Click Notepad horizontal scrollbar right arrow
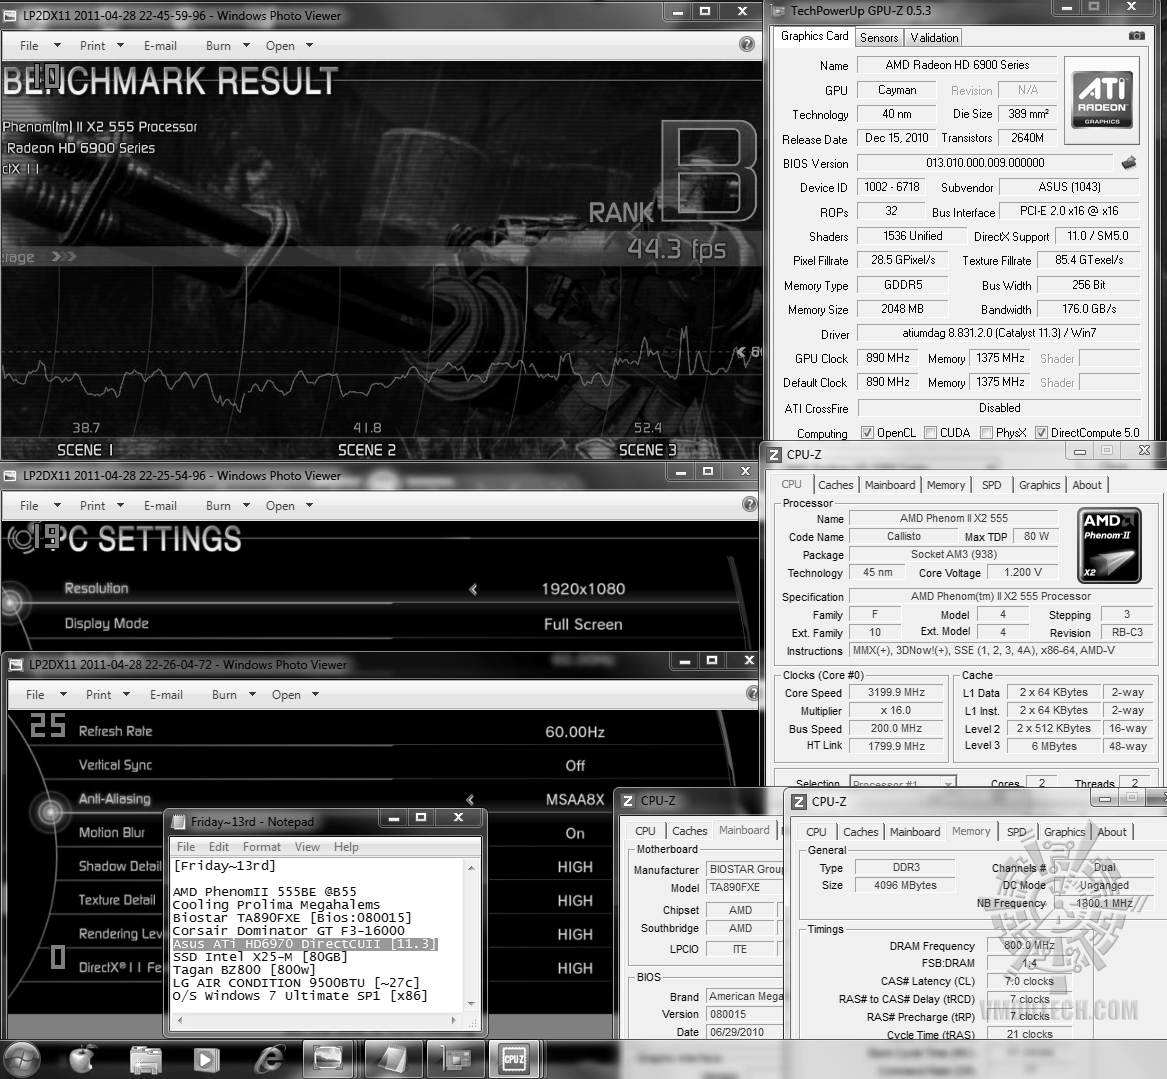The image size is (1167, 1079). [x=455, y=1020]
